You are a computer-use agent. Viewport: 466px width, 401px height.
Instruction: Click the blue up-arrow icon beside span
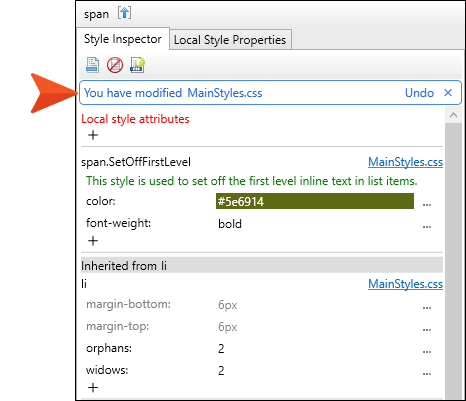pos(124,13)
